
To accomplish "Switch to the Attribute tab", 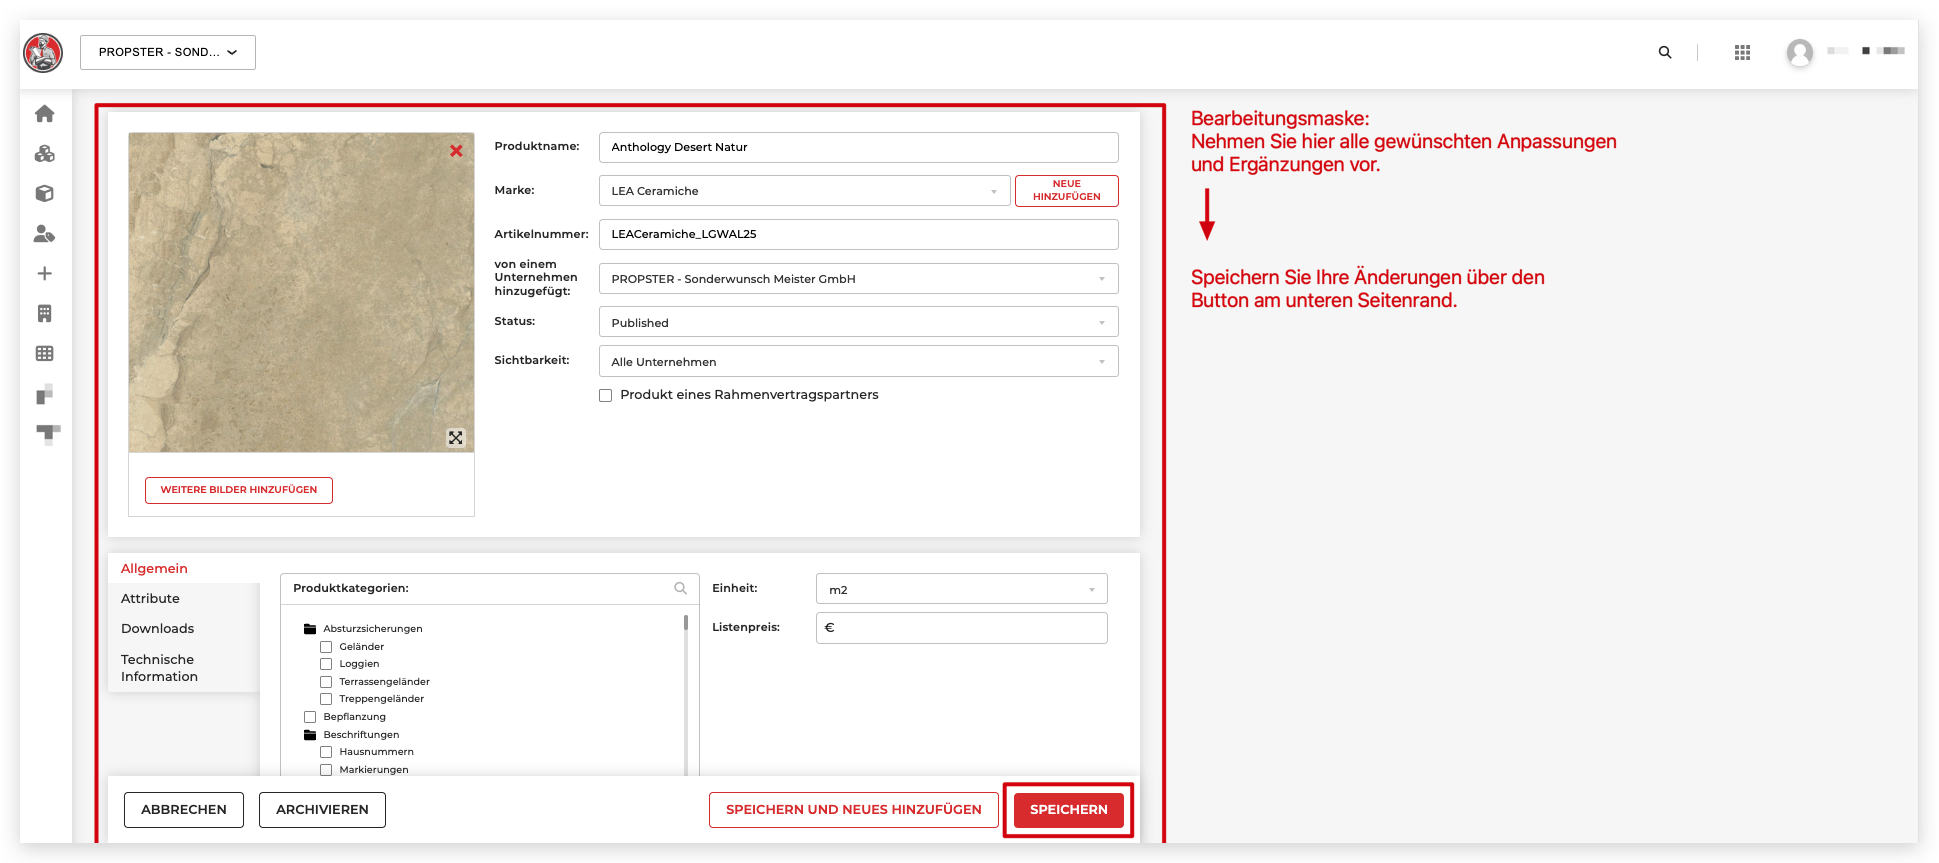I will 150,598.
